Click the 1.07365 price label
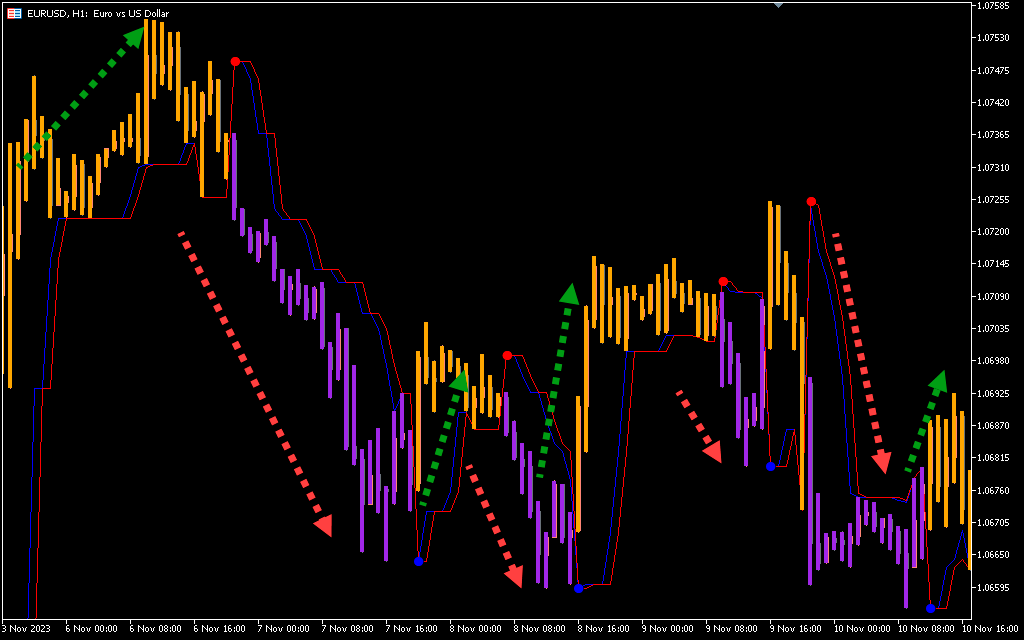The width and height of the screenshot is (1024, 640). tap(995, 135)
